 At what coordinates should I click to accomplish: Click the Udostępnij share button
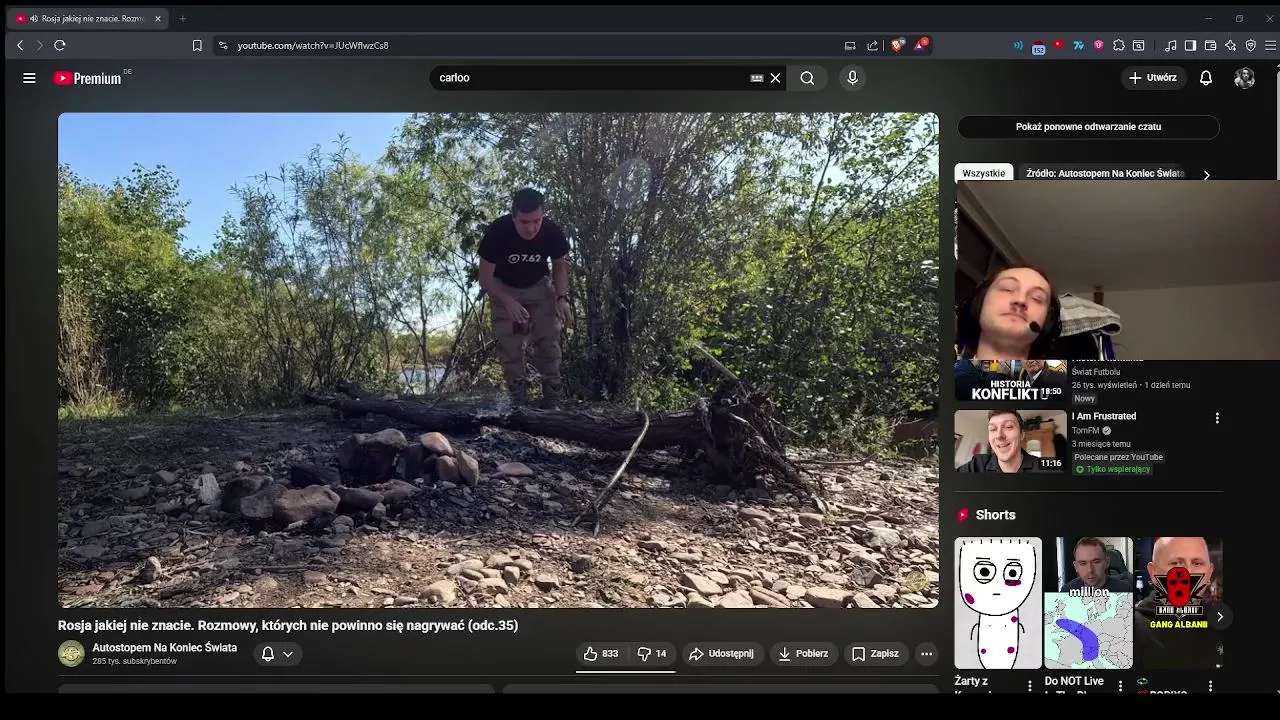(721, 654)
